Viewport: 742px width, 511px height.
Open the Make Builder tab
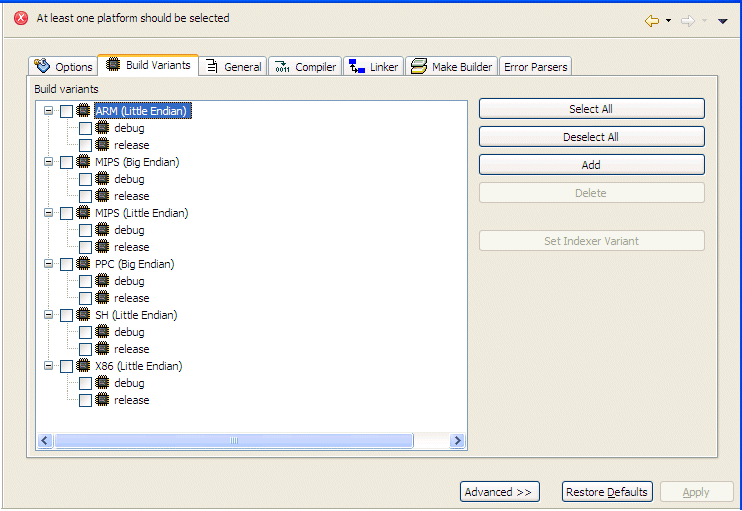(x=451, y=67)
